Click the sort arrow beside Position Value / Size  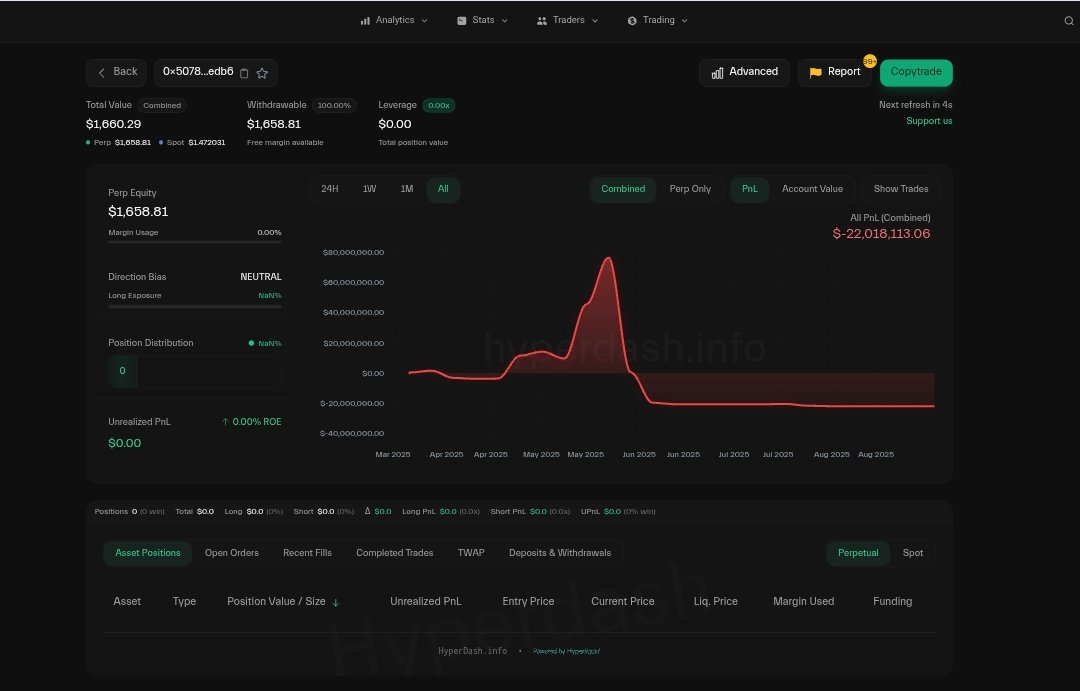click(336, 602)
